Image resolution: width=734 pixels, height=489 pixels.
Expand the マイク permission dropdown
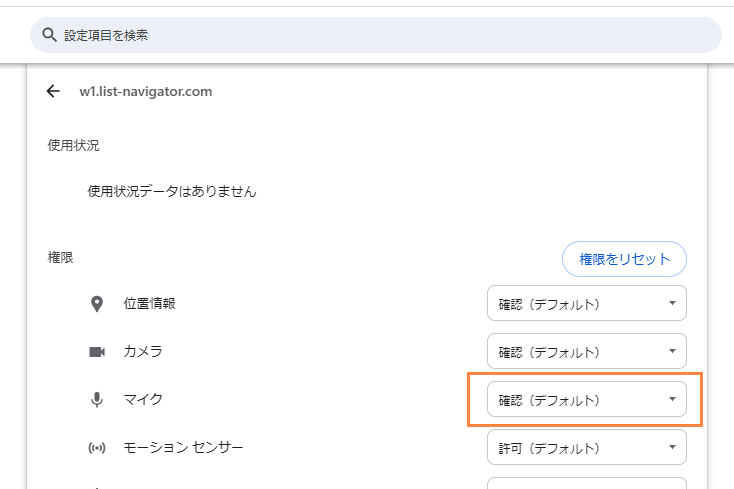pyautogui.click(x=587, y=399)
